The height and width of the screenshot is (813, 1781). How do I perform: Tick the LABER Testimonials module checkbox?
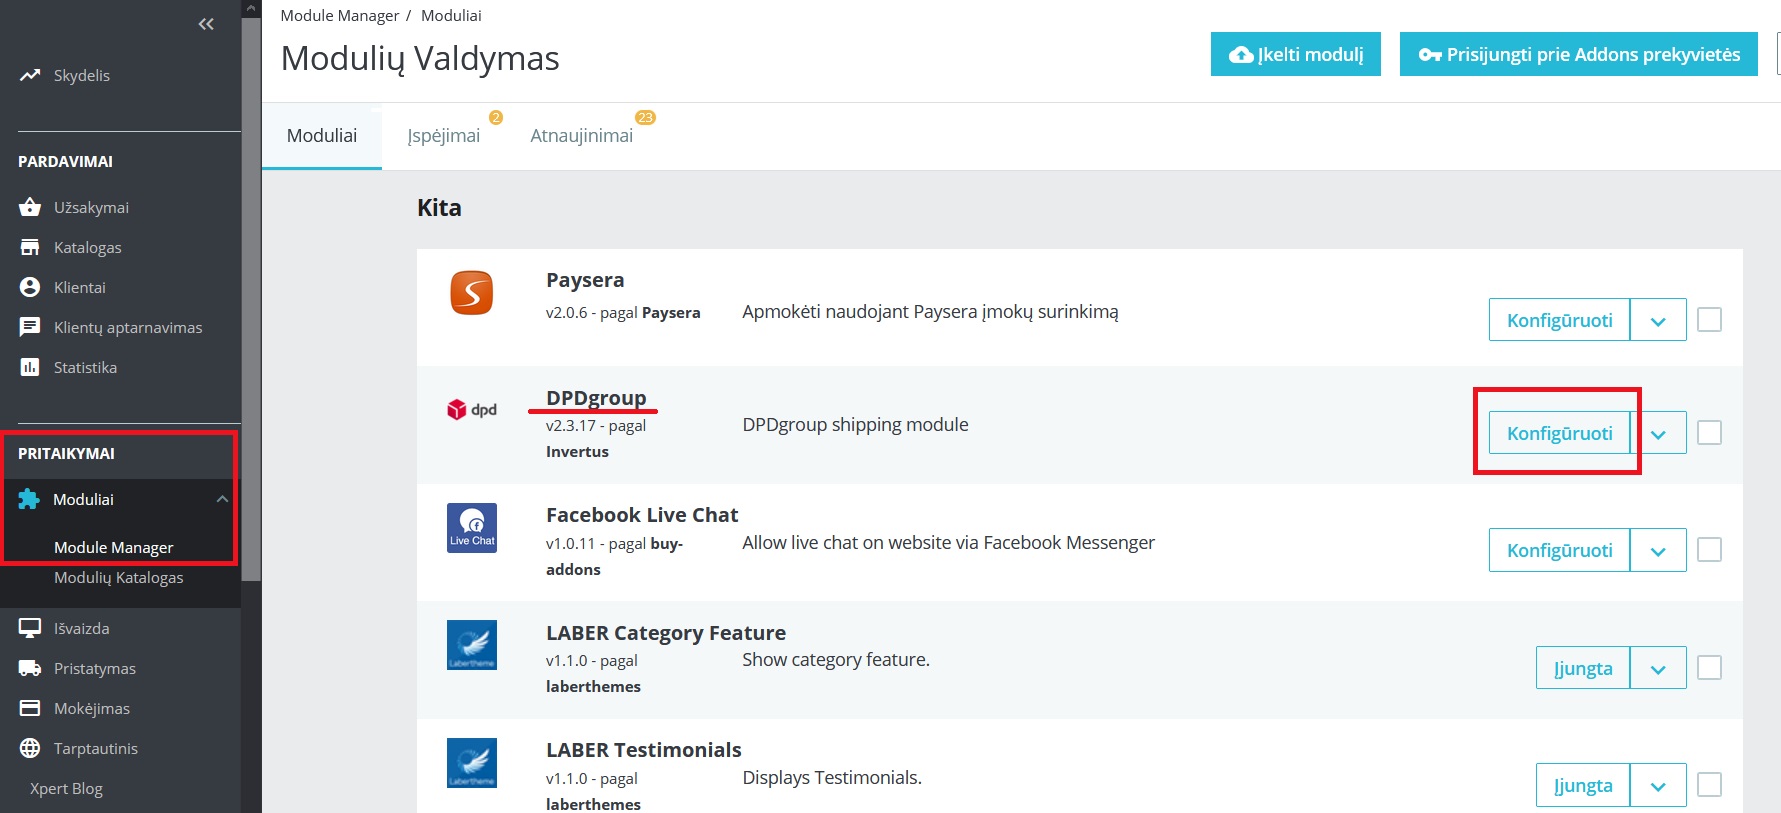click(1710, 785)
